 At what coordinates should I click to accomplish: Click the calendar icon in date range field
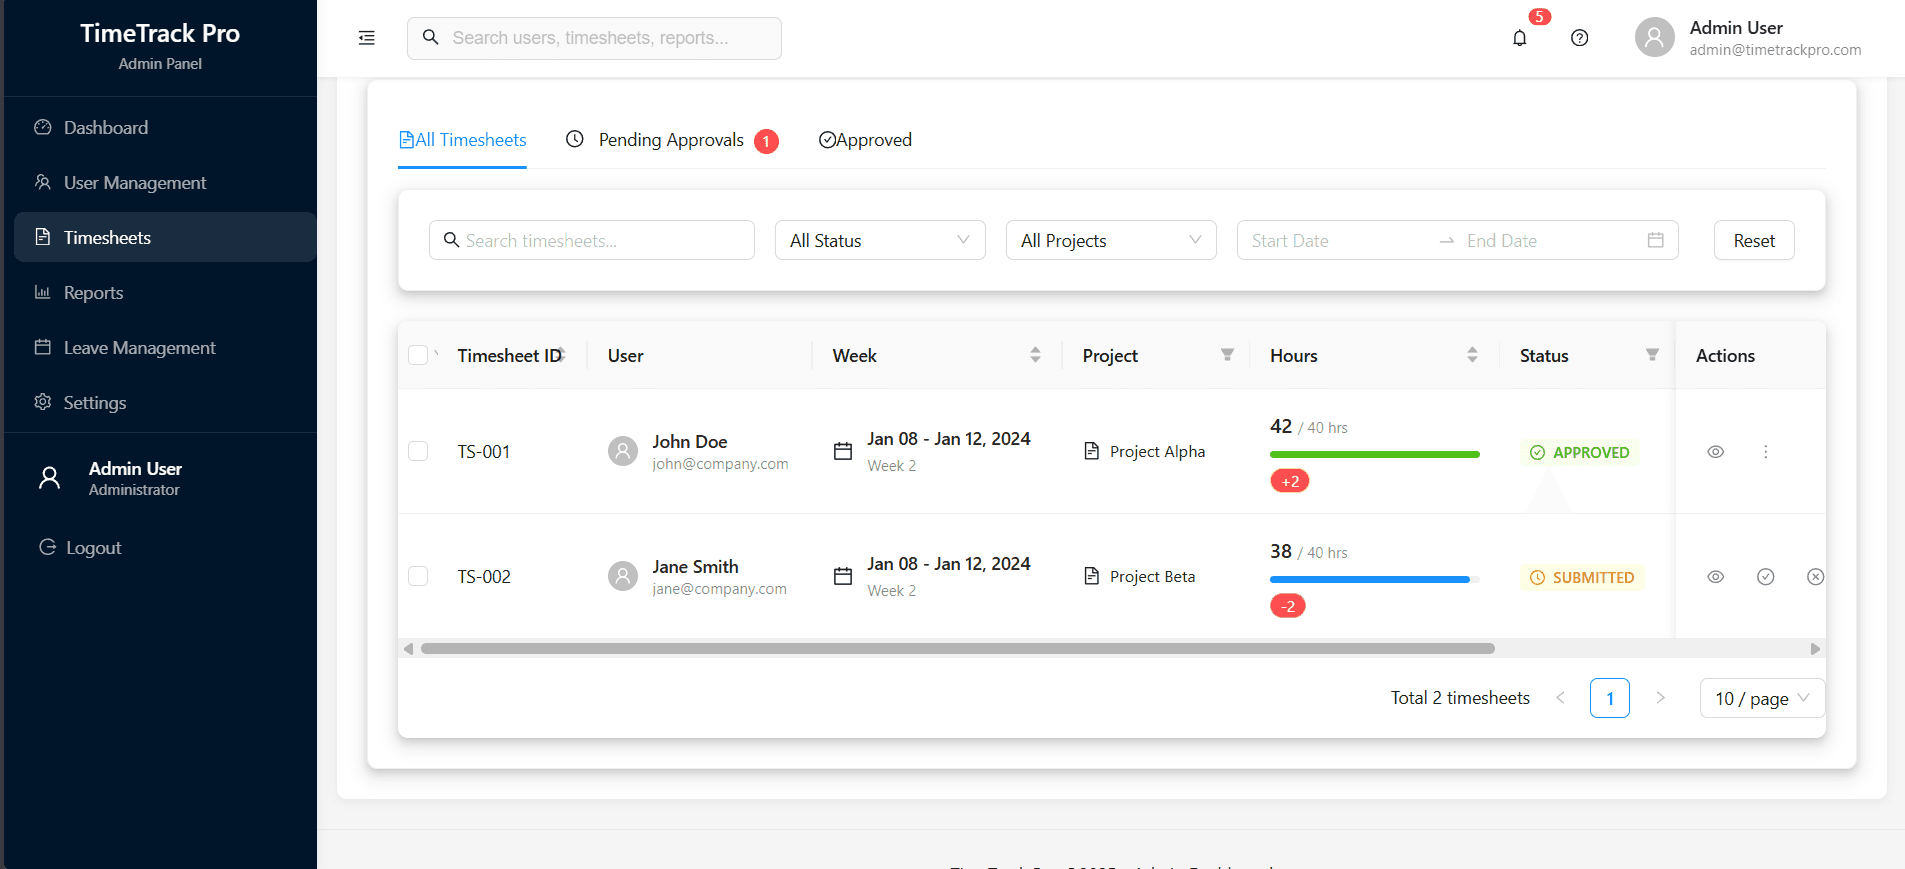coord(1655,240)
